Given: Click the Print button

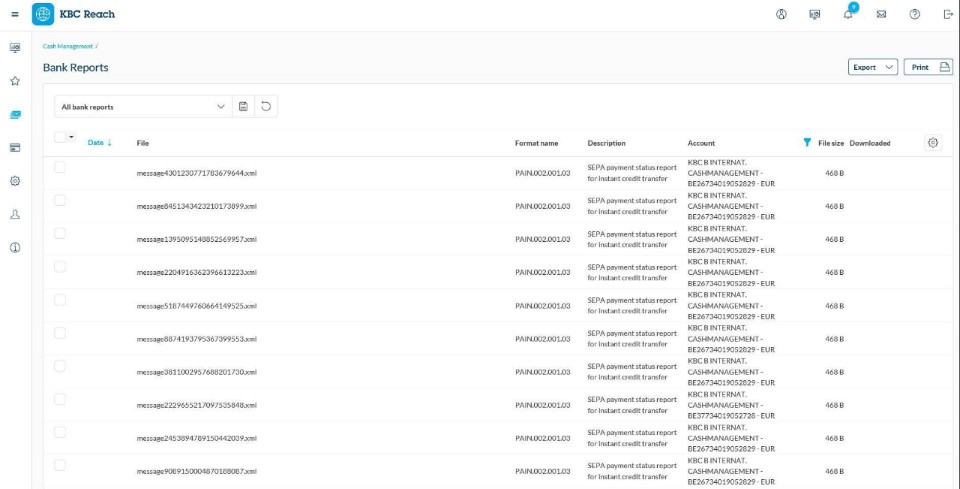Looking at the screenshot, I should (x=928, y=67).
